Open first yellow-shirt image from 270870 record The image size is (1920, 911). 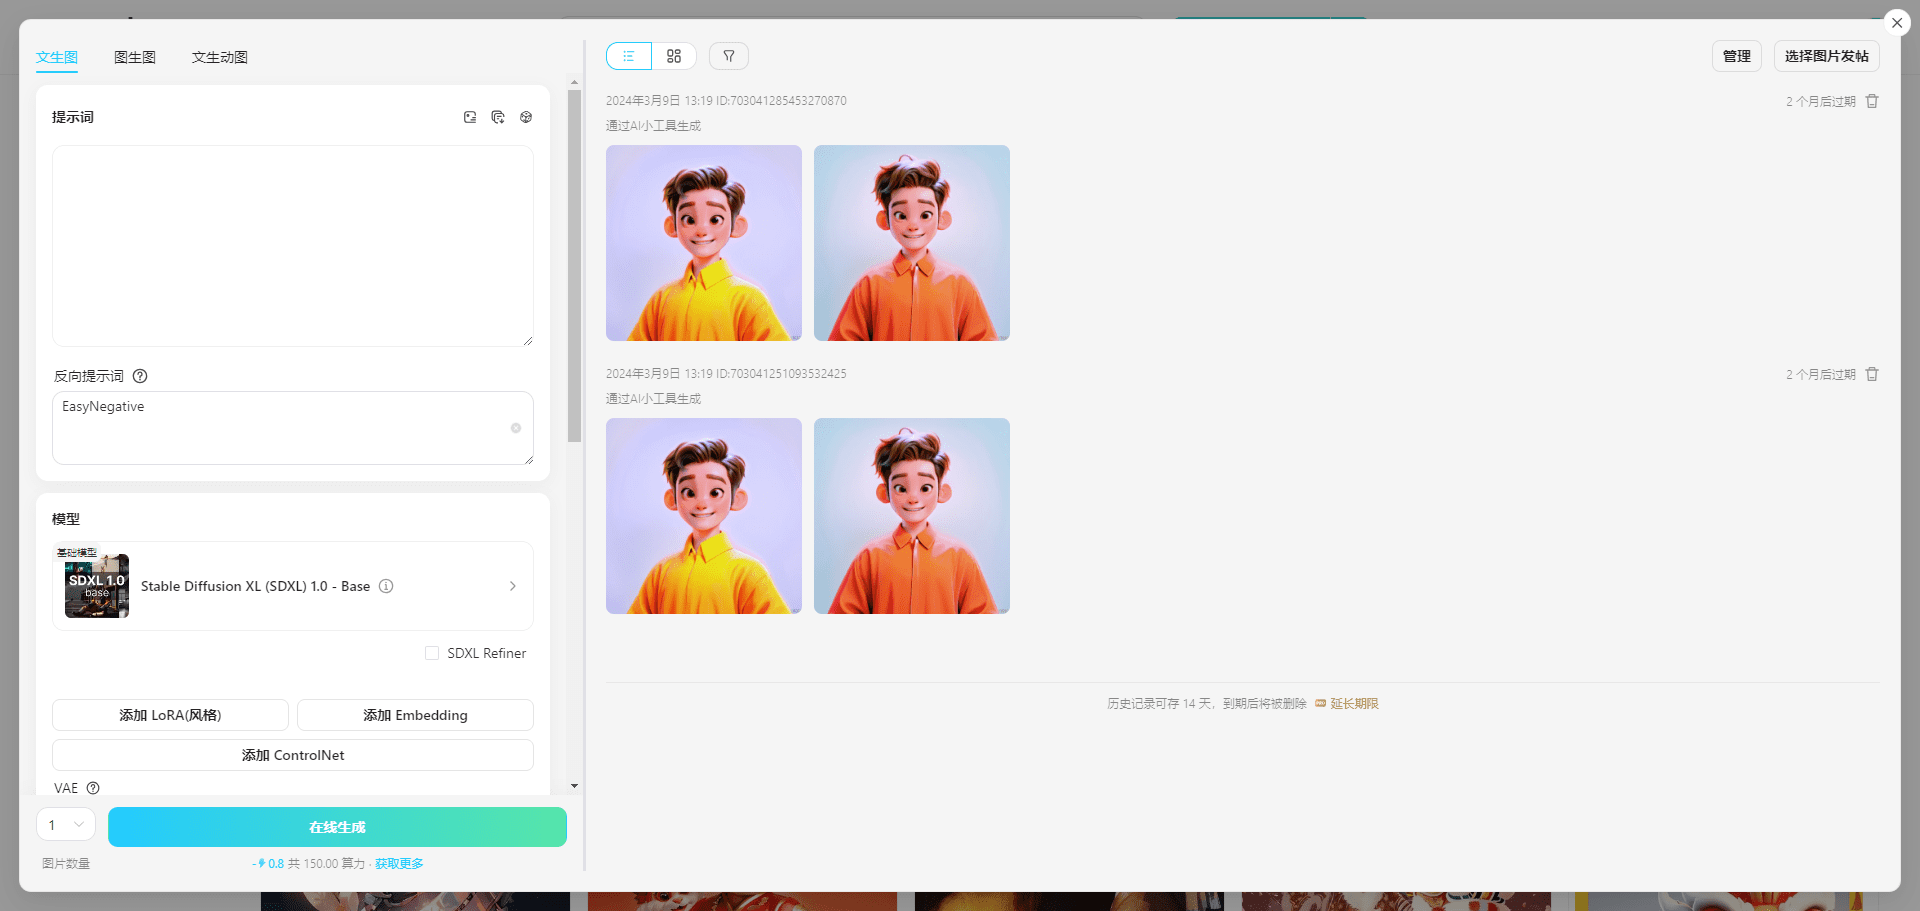coord(704,243)
